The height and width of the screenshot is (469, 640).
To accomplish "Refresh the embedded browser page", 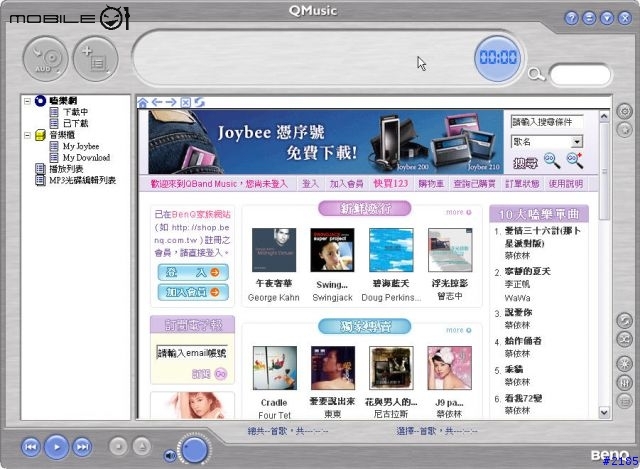I will tap(199, 102).
